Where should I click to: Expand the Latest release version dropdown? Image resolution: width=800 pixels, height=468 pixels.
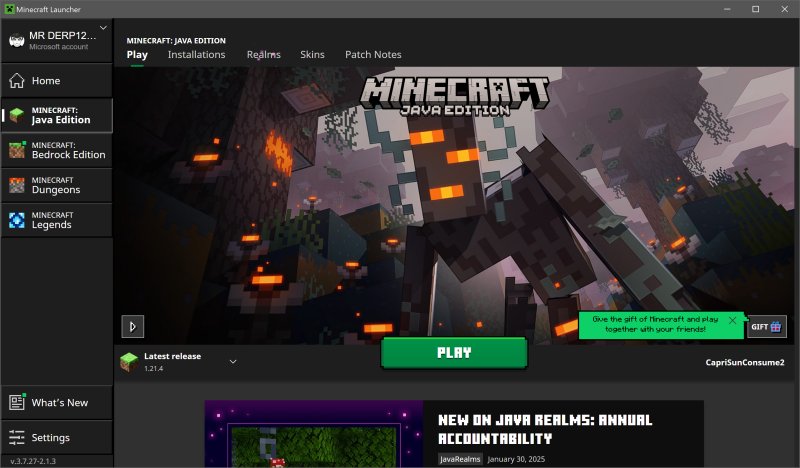[x=233, y=362]
